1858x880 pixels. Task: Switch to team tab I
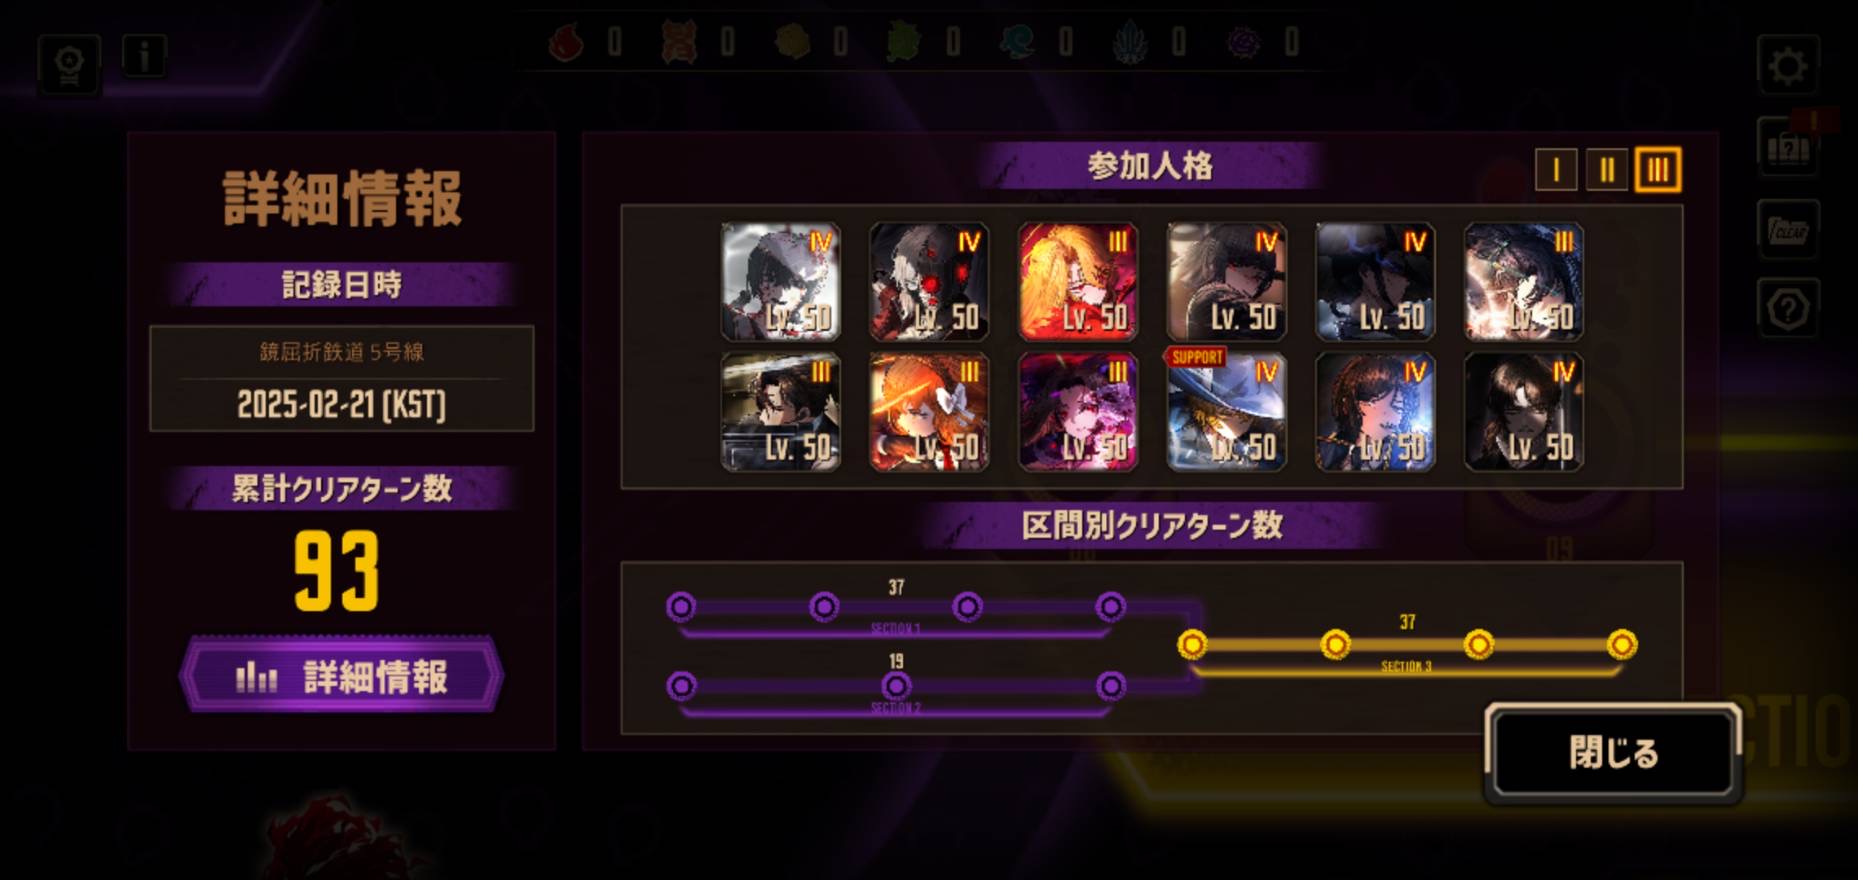(1556, 170)
